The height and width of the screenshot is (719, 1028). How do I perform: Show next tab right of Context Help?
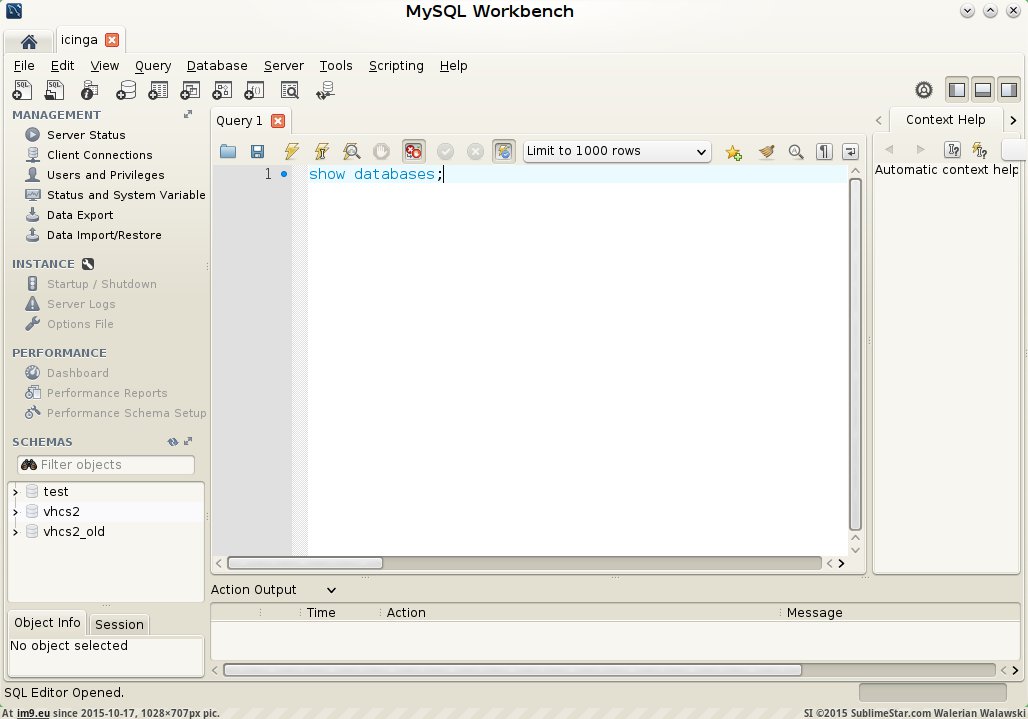[x=1013, y=121]
